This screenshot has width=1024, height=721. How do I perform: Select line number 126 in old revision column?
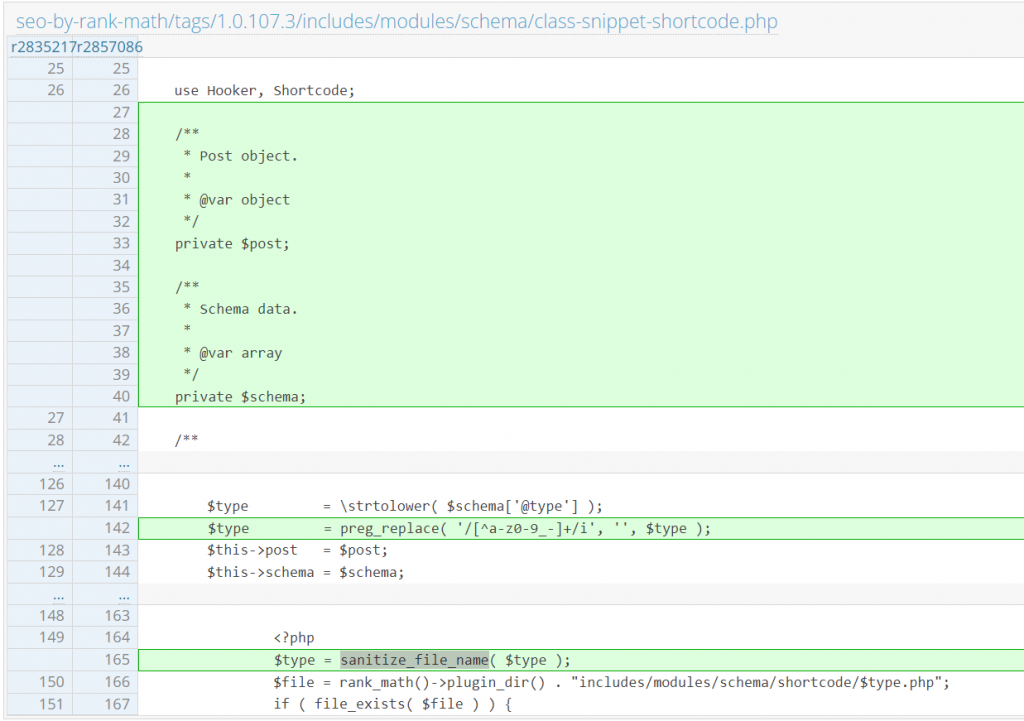tap(53, 483)
